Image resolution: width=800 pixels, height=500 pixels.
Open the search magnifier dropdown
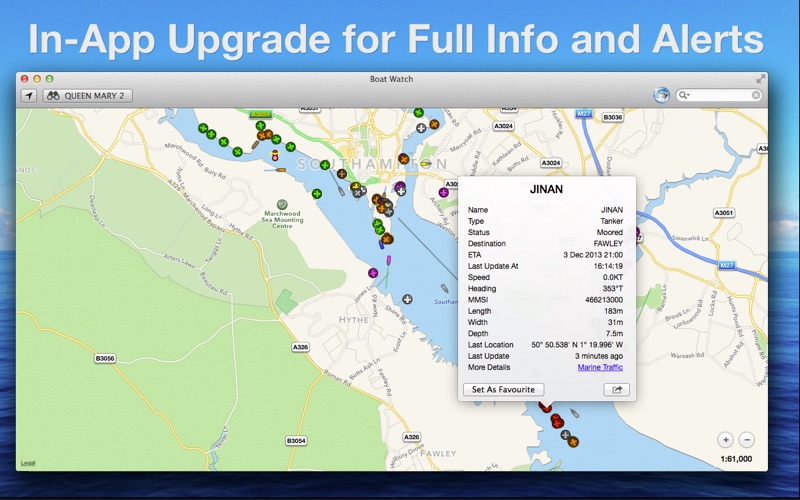point(685,96)
